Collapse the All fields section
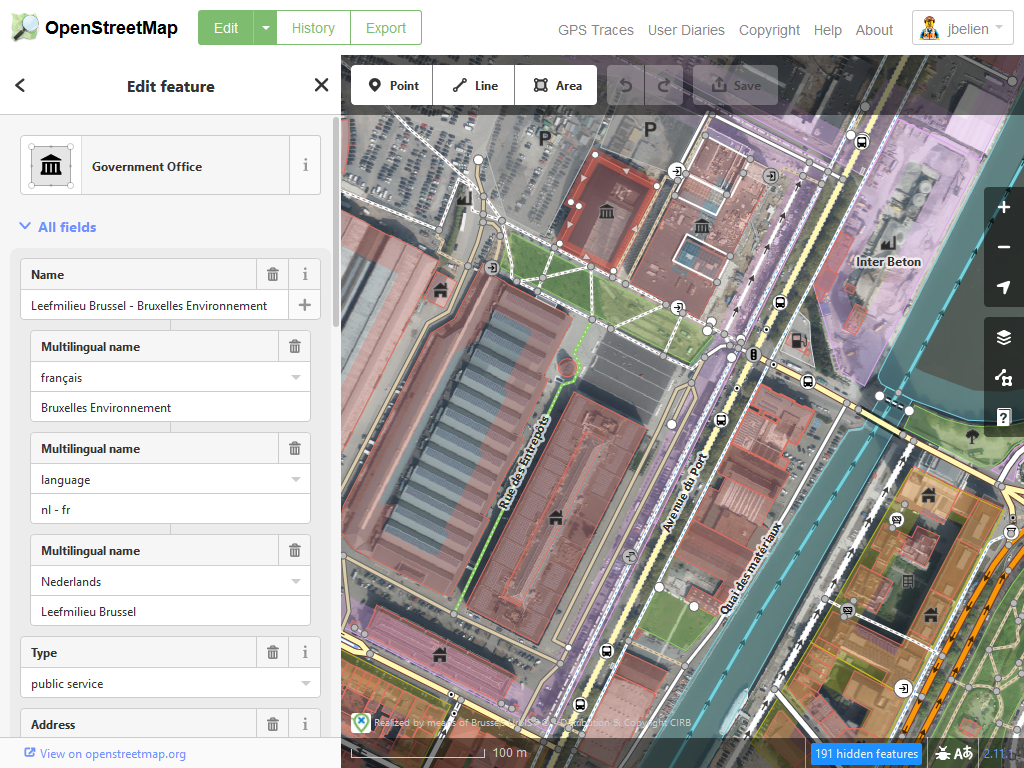The width and height of the screenshot is (1024, 768). 58,227
